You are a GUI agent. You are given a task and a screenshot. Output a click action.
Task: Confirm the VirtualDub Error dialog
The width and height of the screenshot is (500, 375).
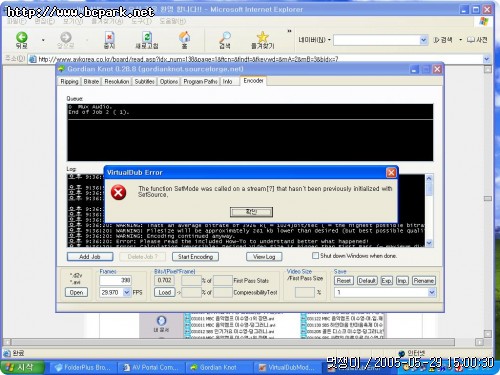click(x=251, y=212)
